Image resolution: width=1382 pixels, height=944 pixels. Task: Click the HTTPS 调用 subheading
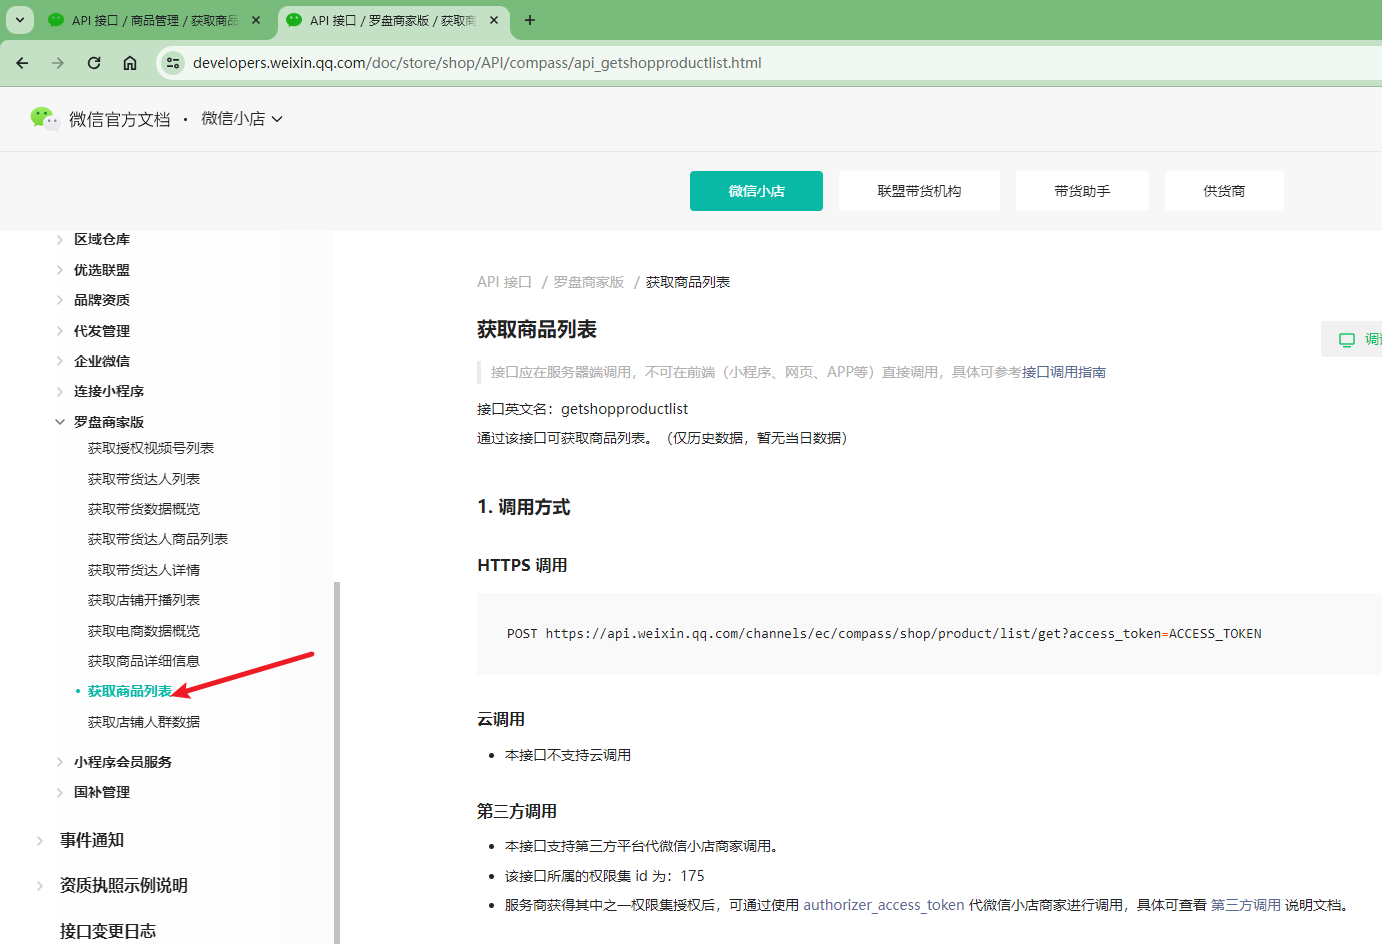point(522,565)
